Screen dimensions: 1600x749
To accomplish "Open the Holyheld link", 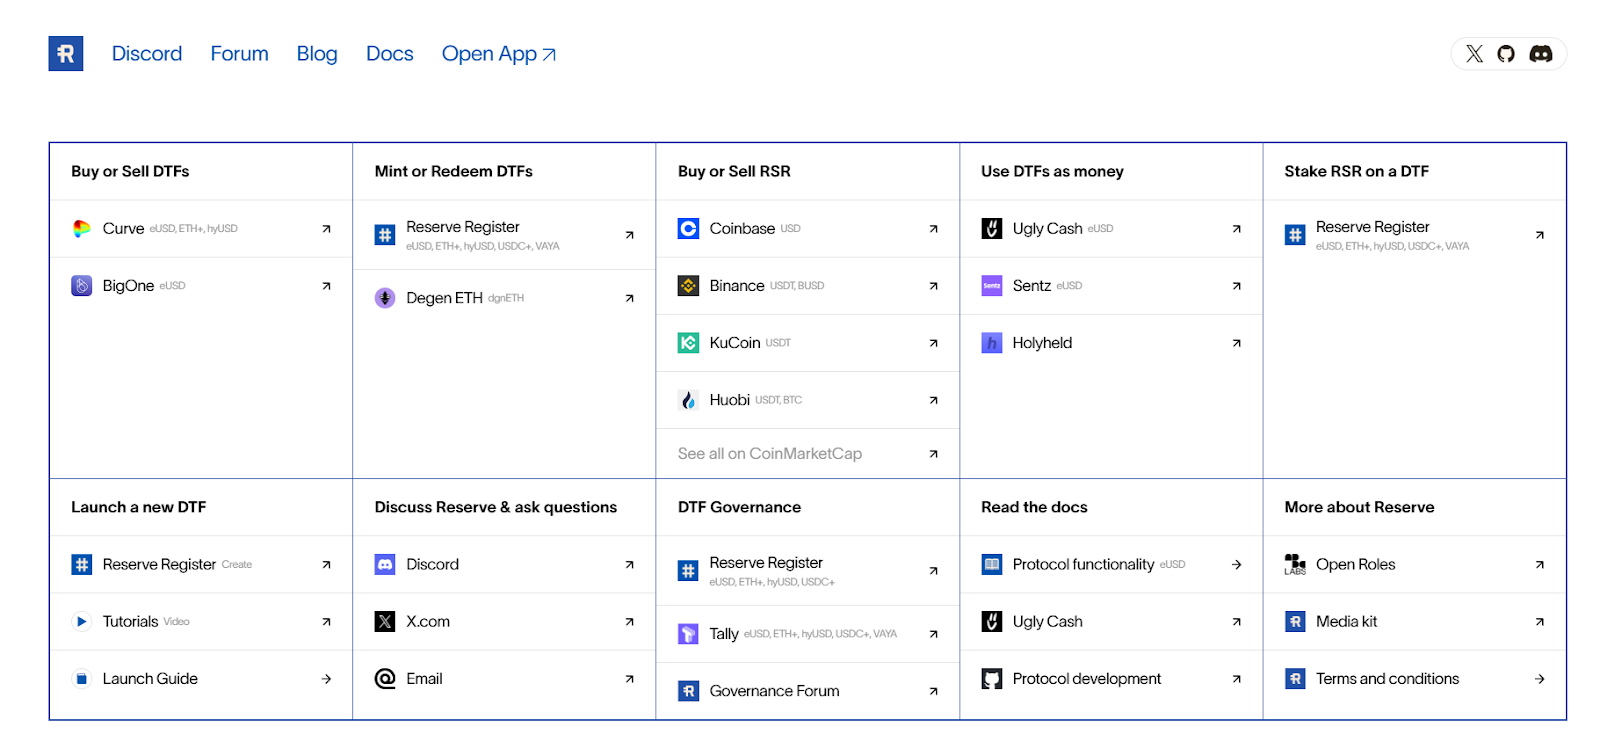I will point(1111,343).
